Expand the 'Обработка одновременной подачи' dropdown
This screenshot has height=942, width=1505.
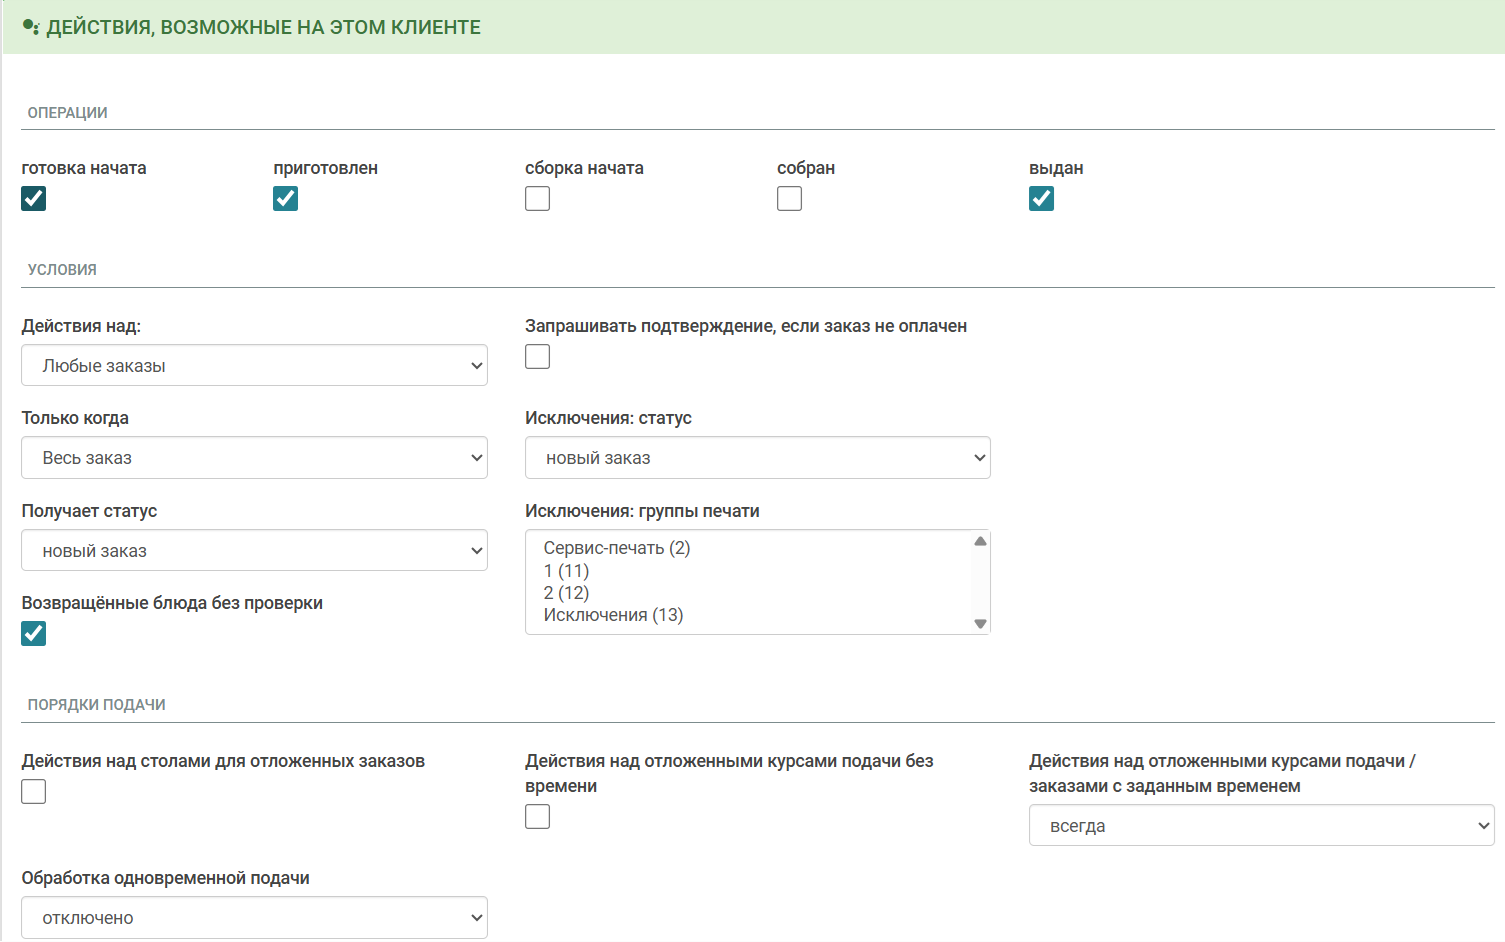tap(254, 918)
